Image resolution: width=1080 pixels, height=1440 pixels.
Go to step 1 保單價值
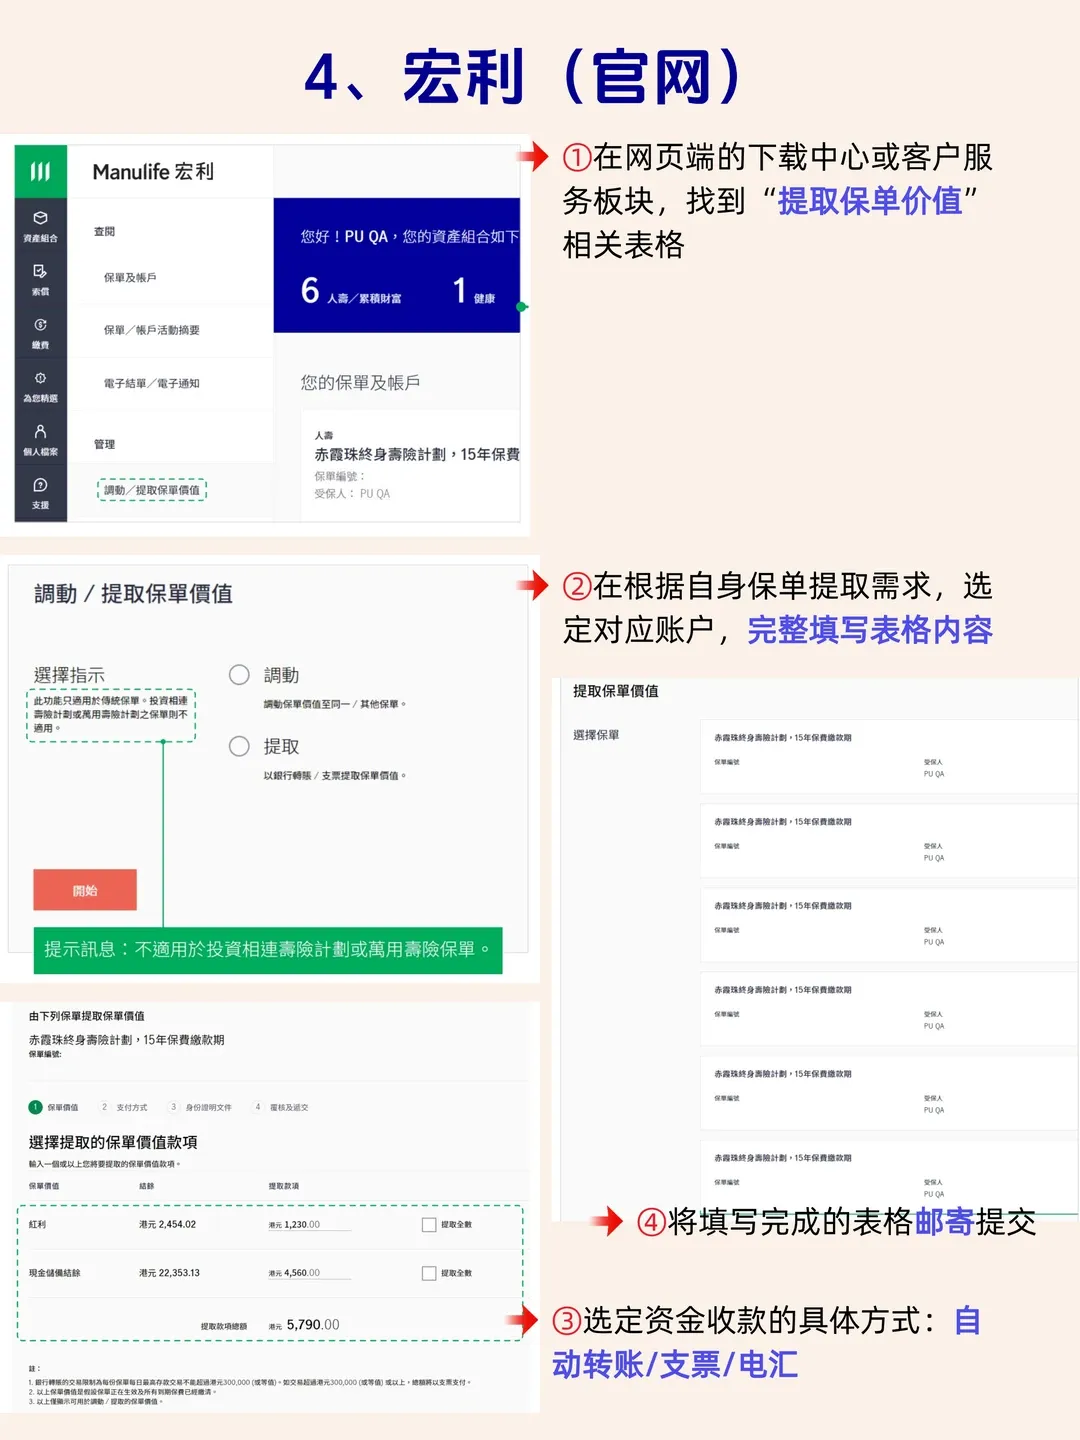54,1107
